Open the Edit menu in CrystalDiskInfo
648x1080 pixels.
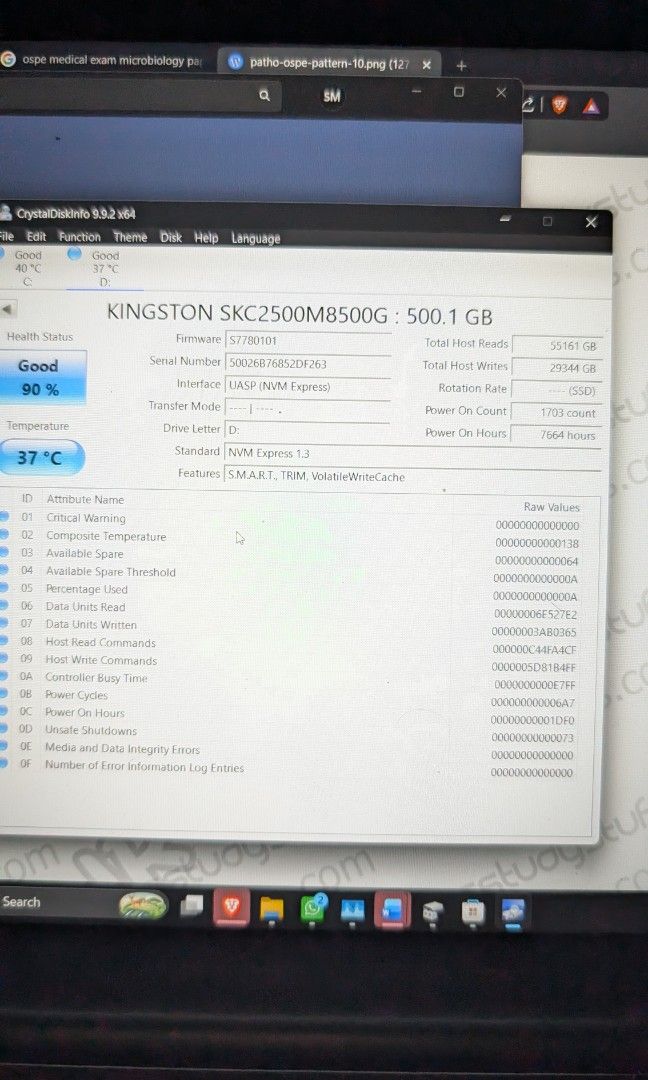tap(36, 236)
